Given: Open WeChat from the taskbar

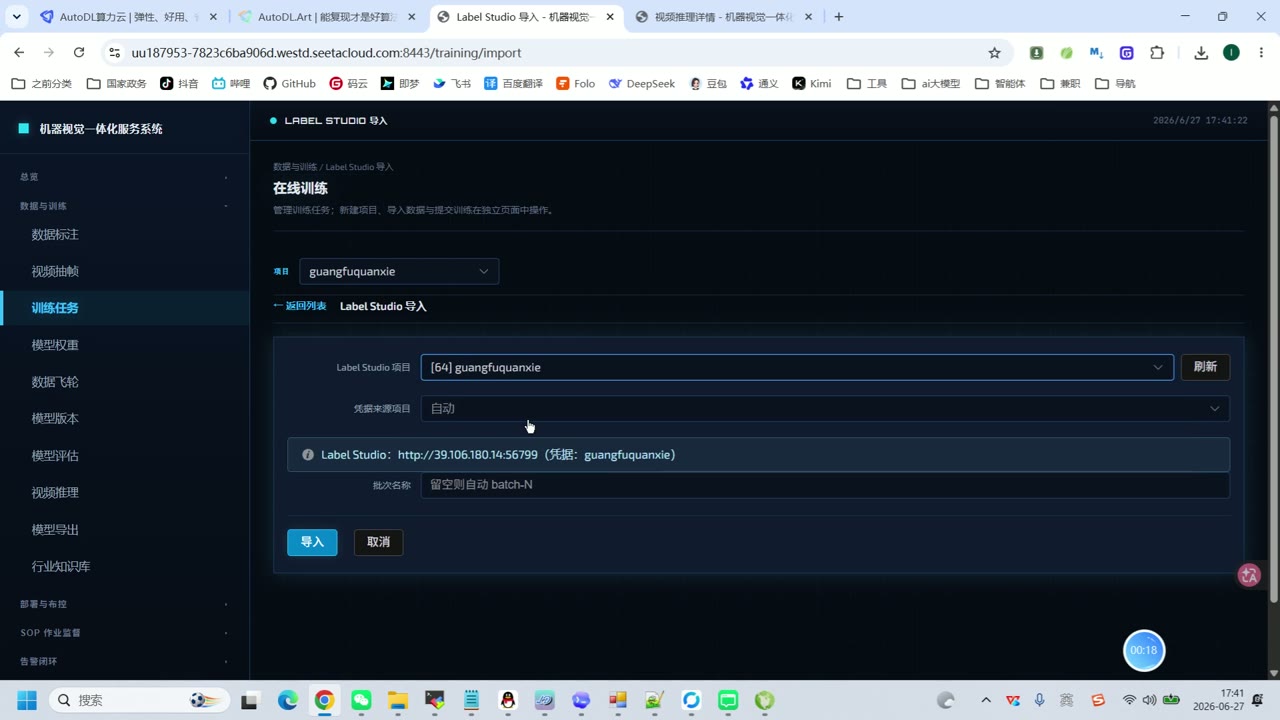Looking at the screenshot, I should [361, 700].
